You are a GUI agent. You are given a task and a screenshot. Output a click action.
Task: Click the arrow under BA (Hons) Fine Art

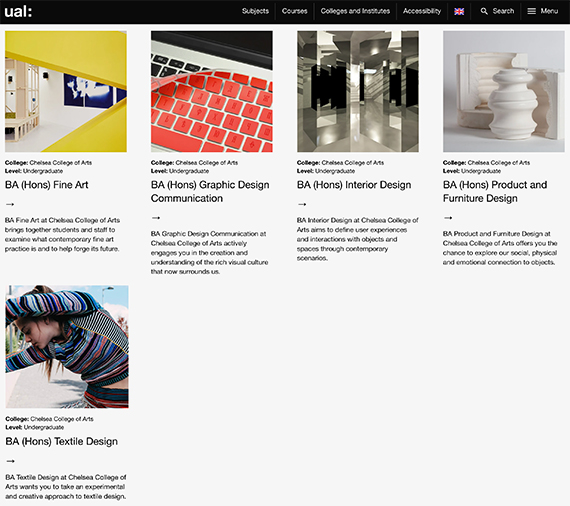(10, 204)
